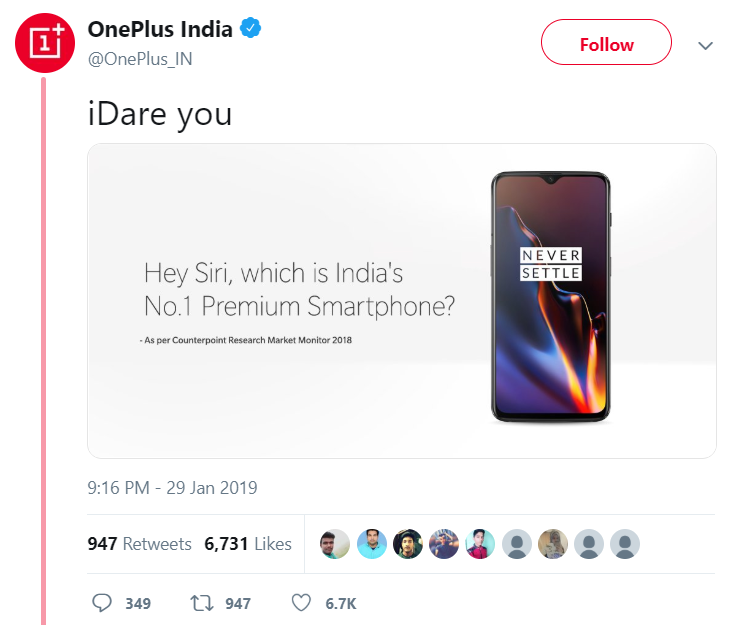
Task: Click the reply speech bubble icon
Action: (101, 603)
